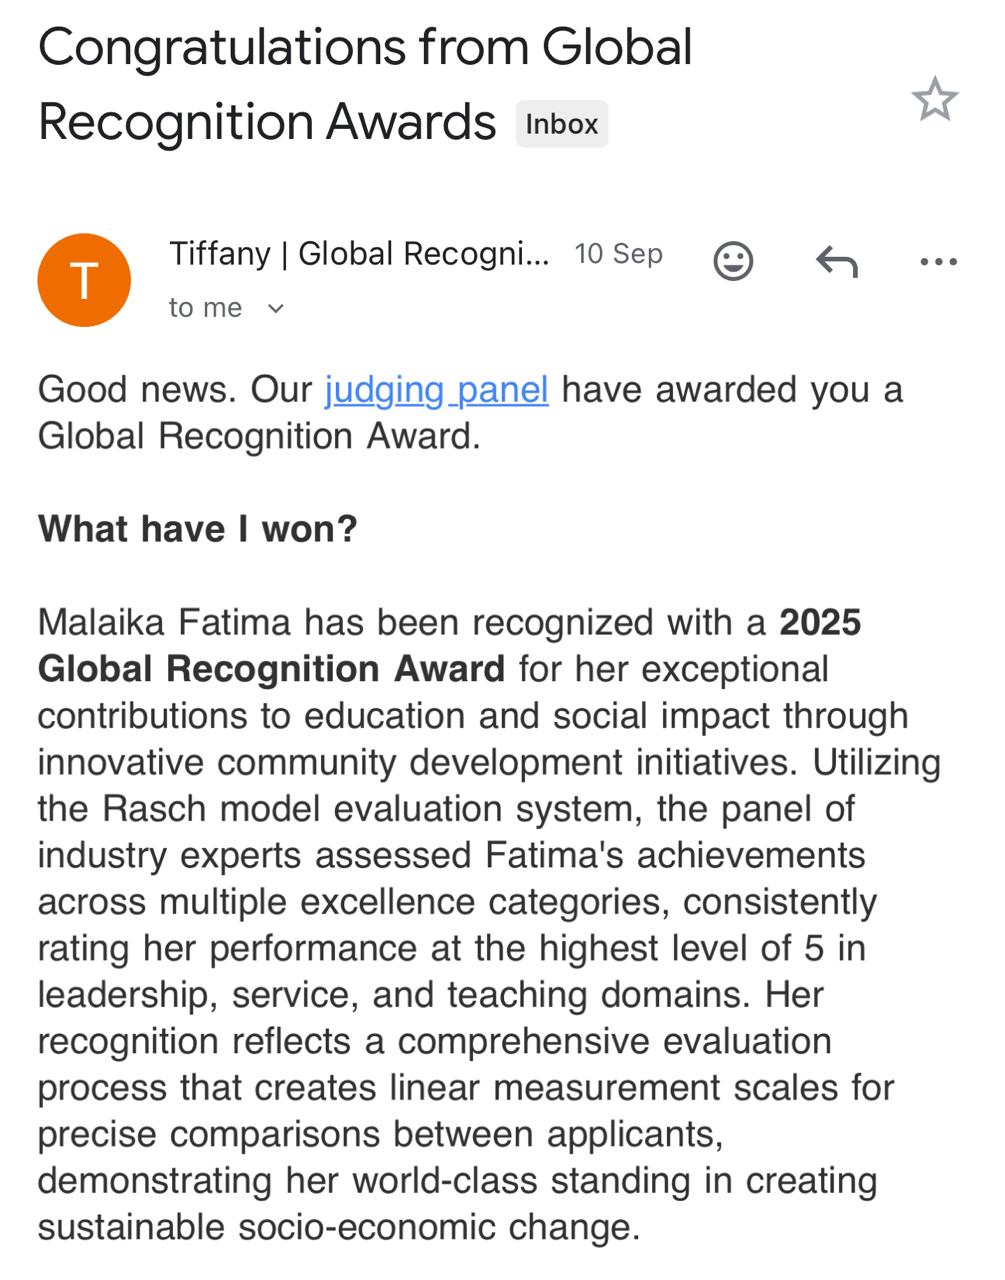Screen dimensions: 1005x1280
Task: Star this email from Global Recognition Awards
Action: point(934,99)
